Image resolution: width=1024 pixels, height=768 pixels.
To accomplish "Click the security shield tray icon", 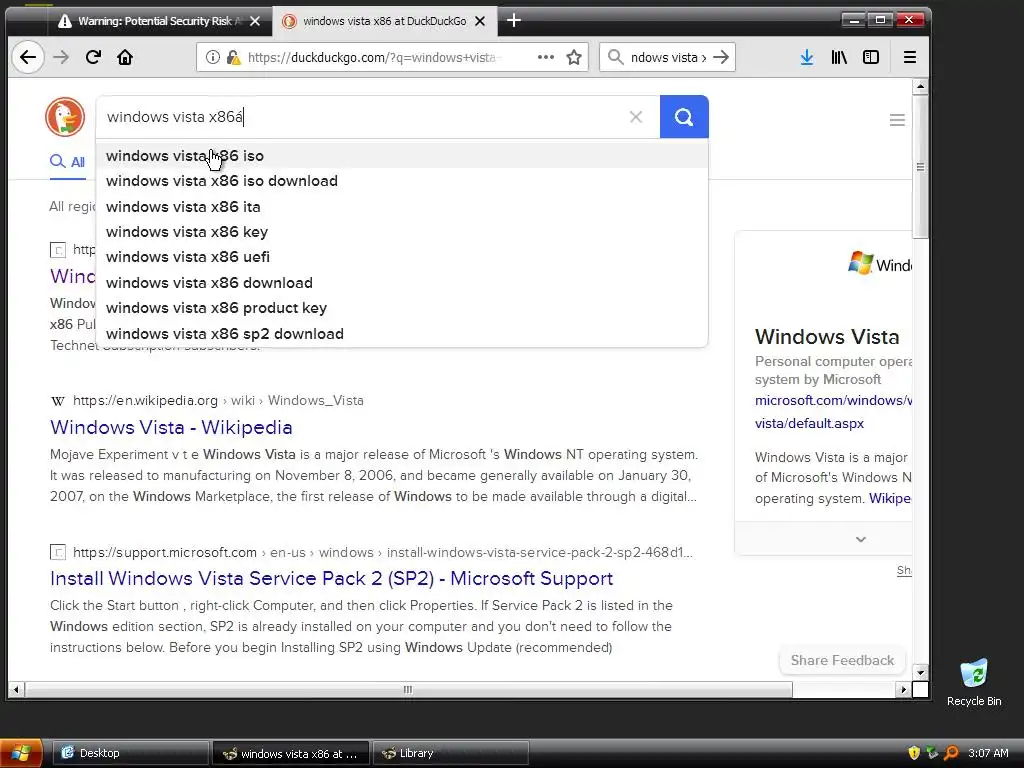I will tap(914, 753).
